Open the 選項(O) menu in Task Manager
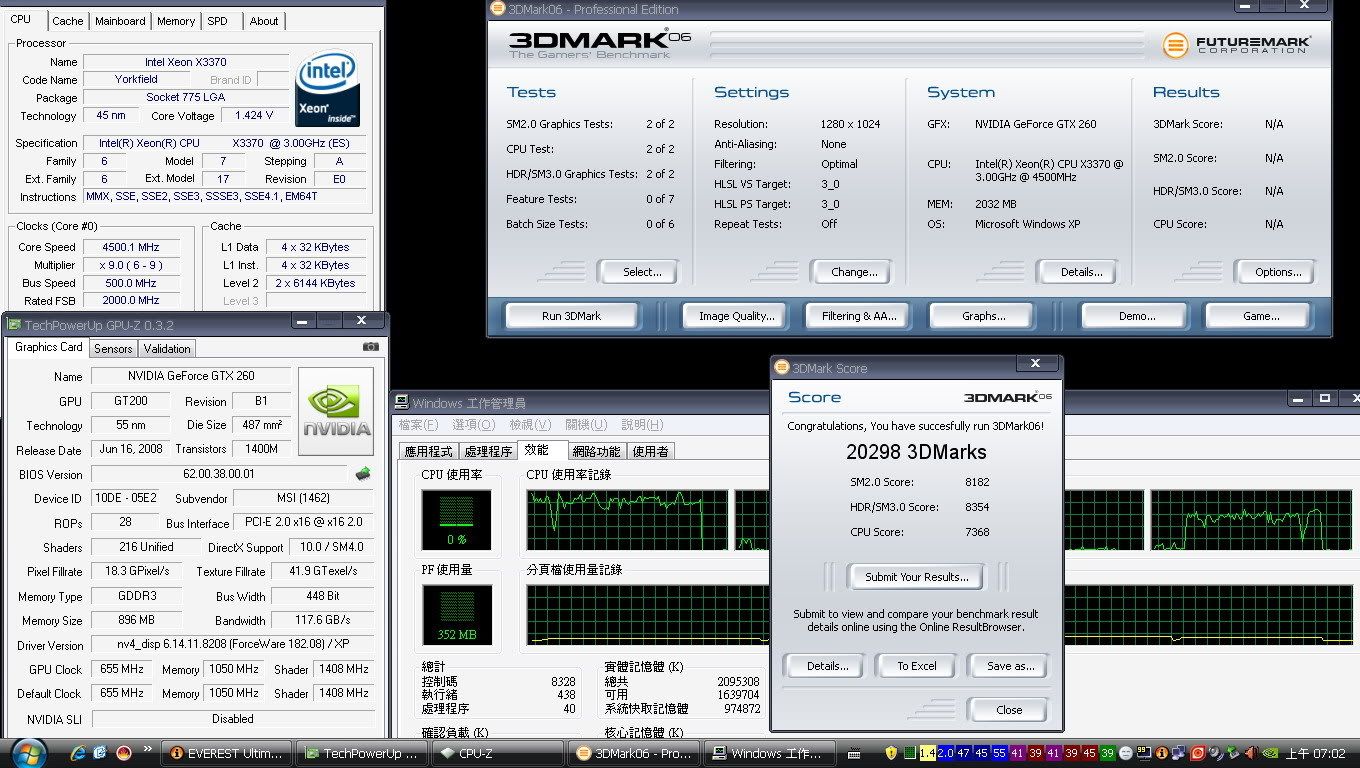This screenshot has height=768, width=1360. point(474,425)
